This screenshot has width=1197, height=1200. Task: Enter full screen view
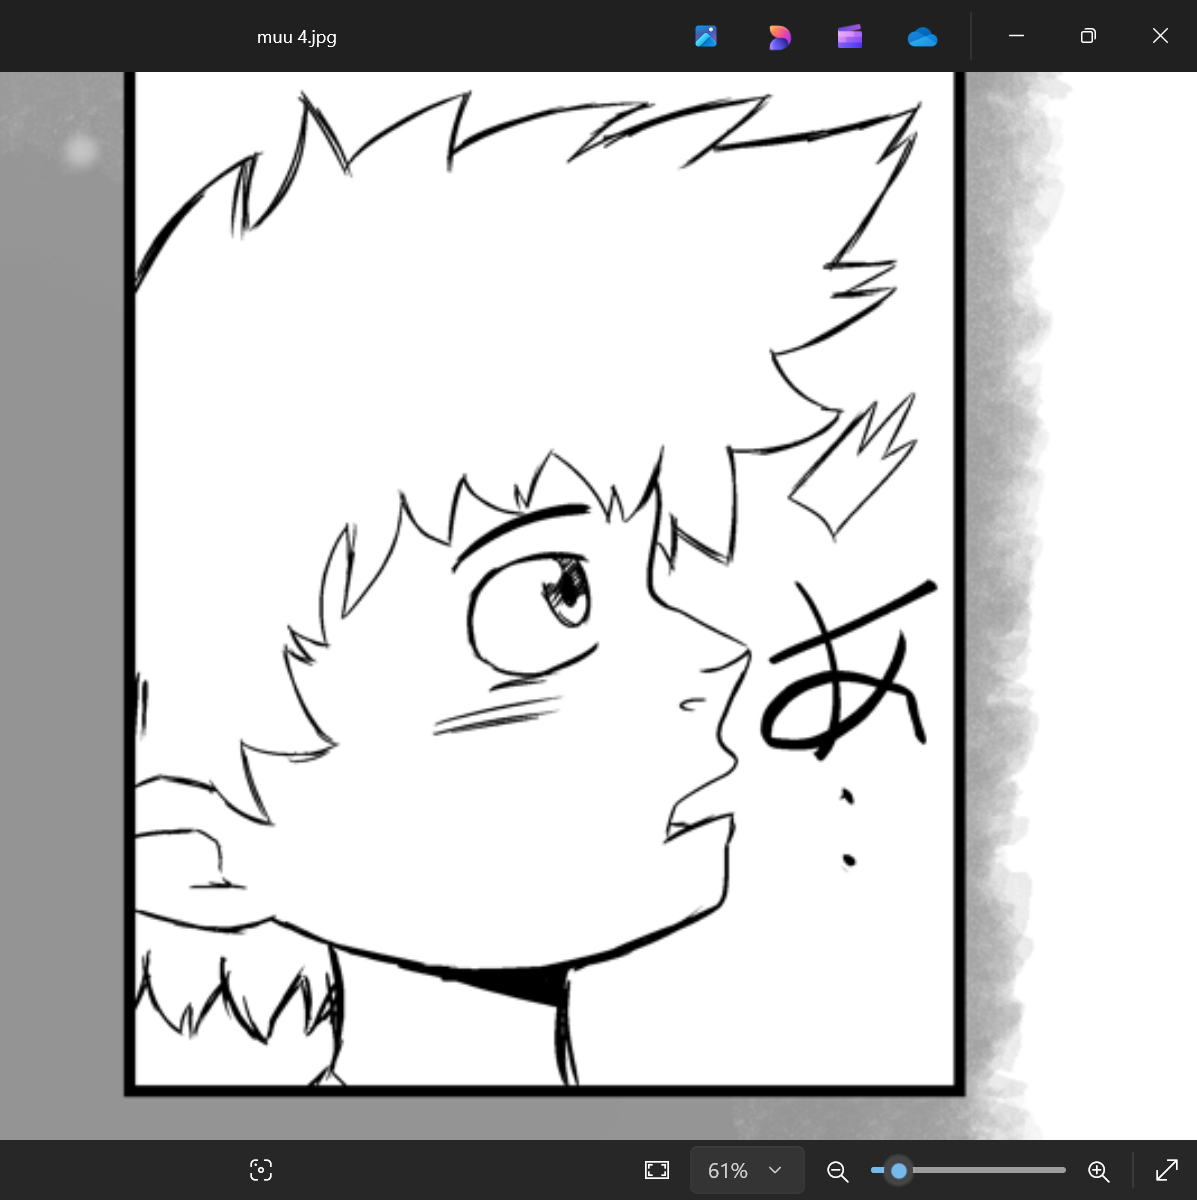pyautogui.click(x=1166, y=1170)
